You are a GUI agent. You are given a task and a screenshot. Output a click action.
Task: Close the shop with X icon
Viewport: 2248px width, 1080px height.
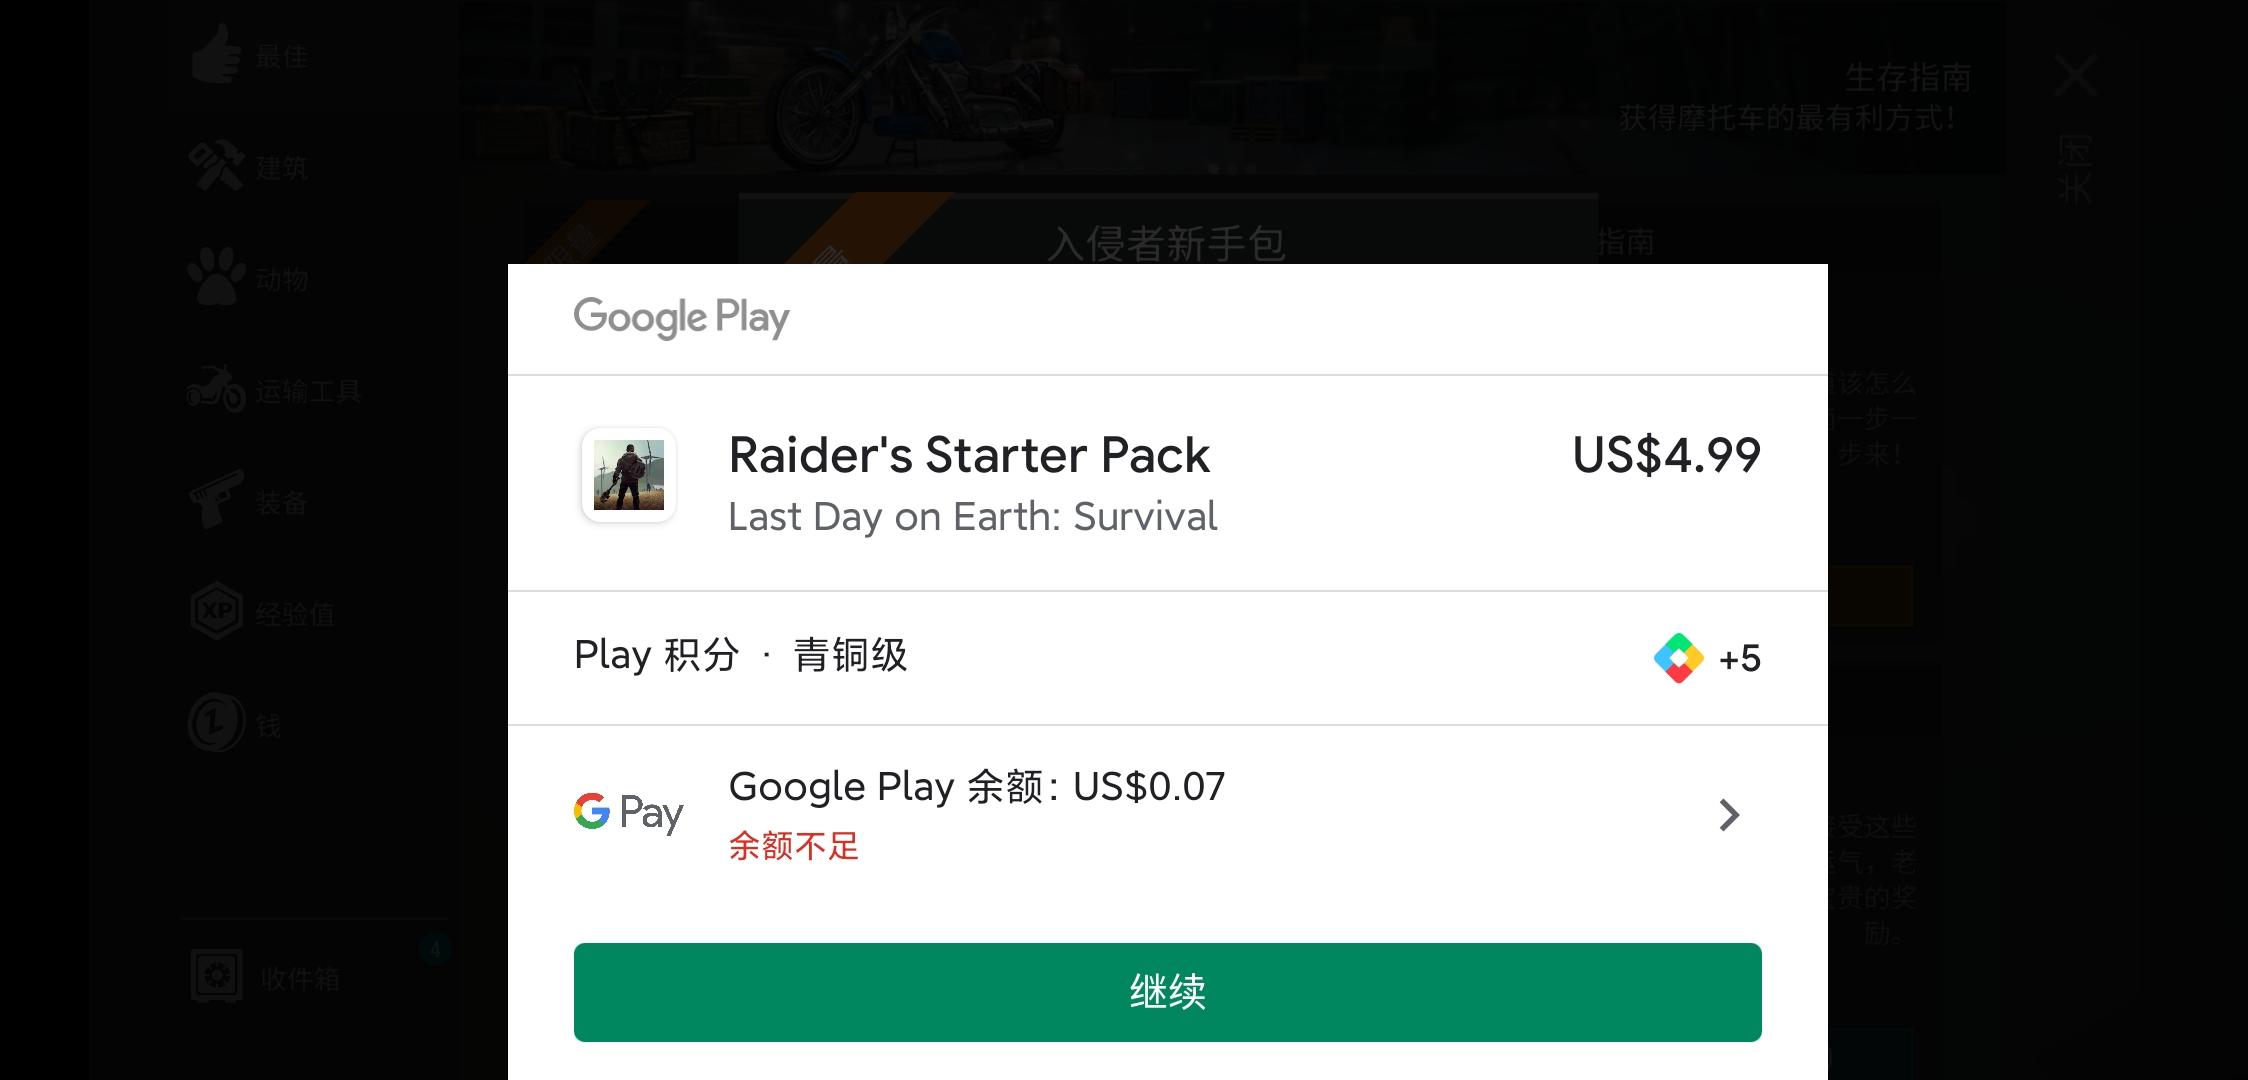pyautogui.click(x=2074, y=75)
